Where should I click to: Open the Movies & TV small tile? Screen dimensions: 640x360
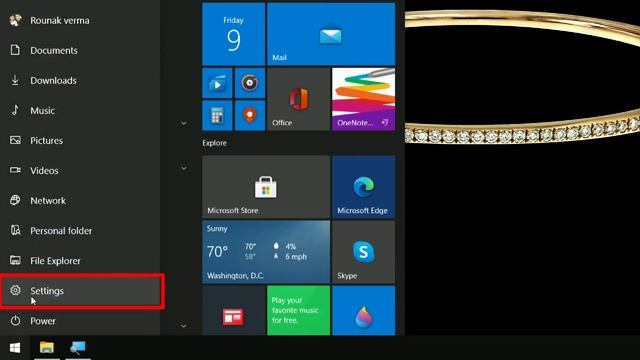pos(217,83)
